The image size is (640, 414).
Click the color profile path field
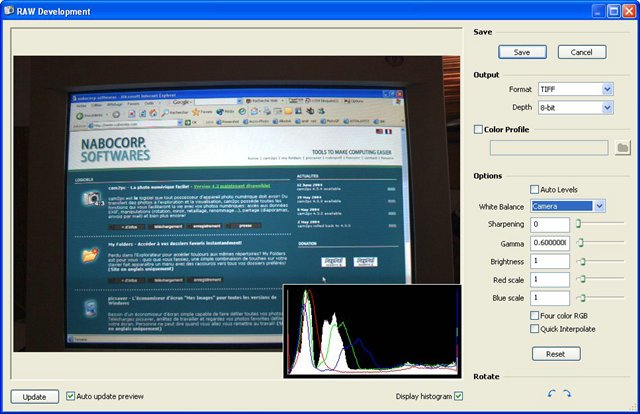(x=549, y=148)
